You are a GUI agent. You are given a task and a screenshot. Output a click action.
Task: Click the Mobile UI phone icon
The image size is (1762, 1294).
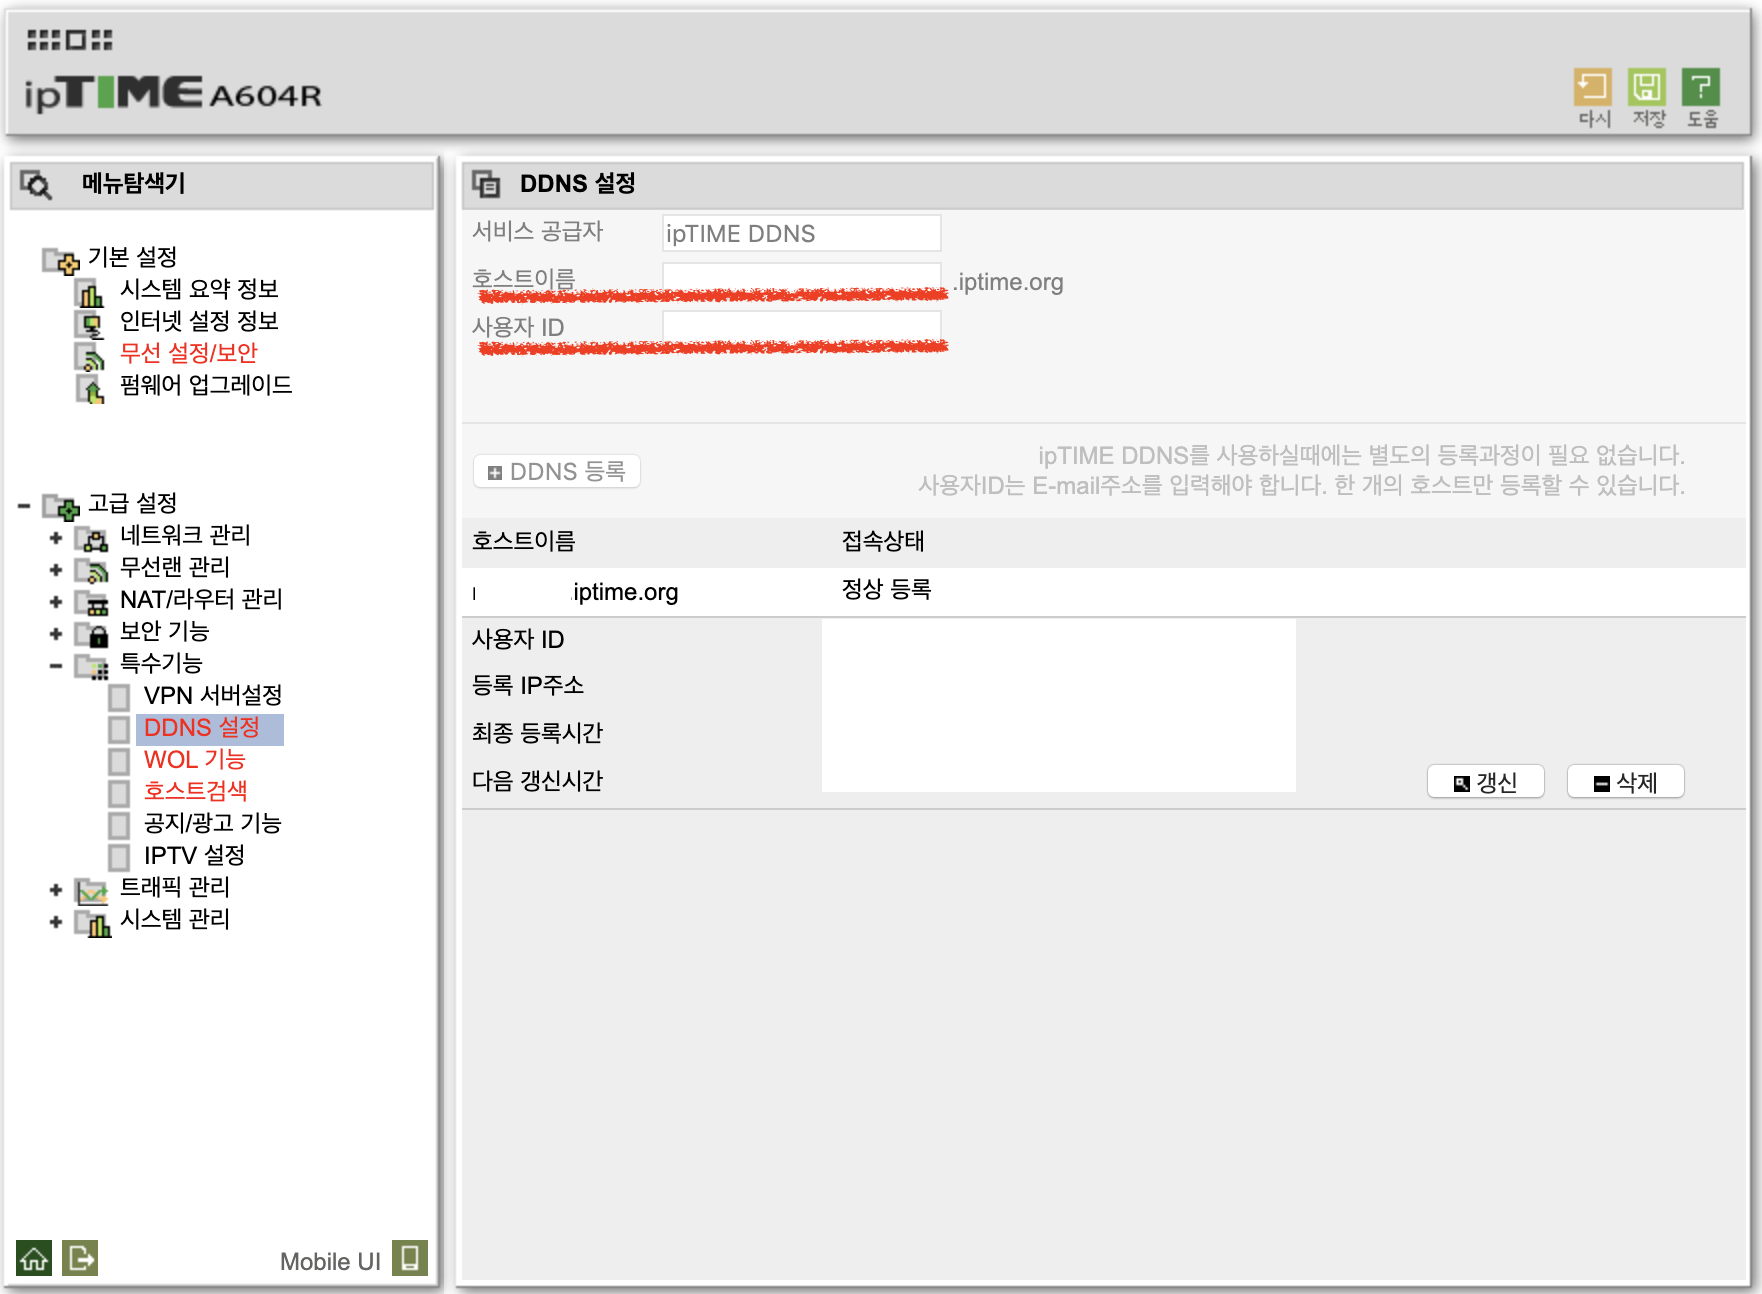410,1258
